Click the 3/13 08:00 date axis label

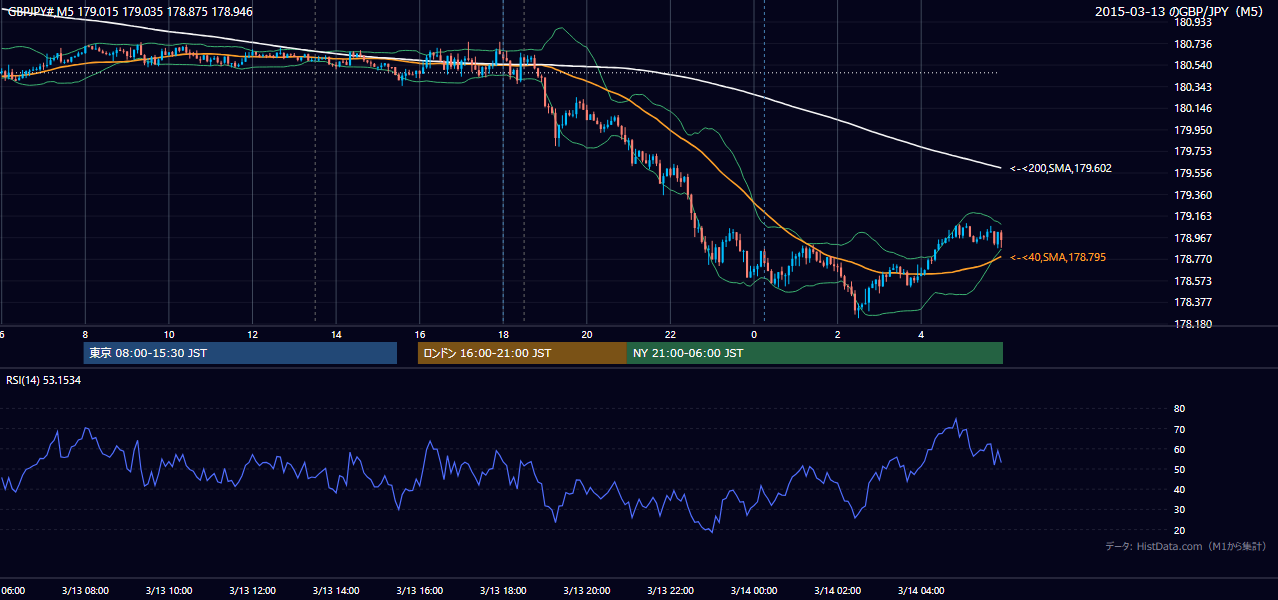85,590
